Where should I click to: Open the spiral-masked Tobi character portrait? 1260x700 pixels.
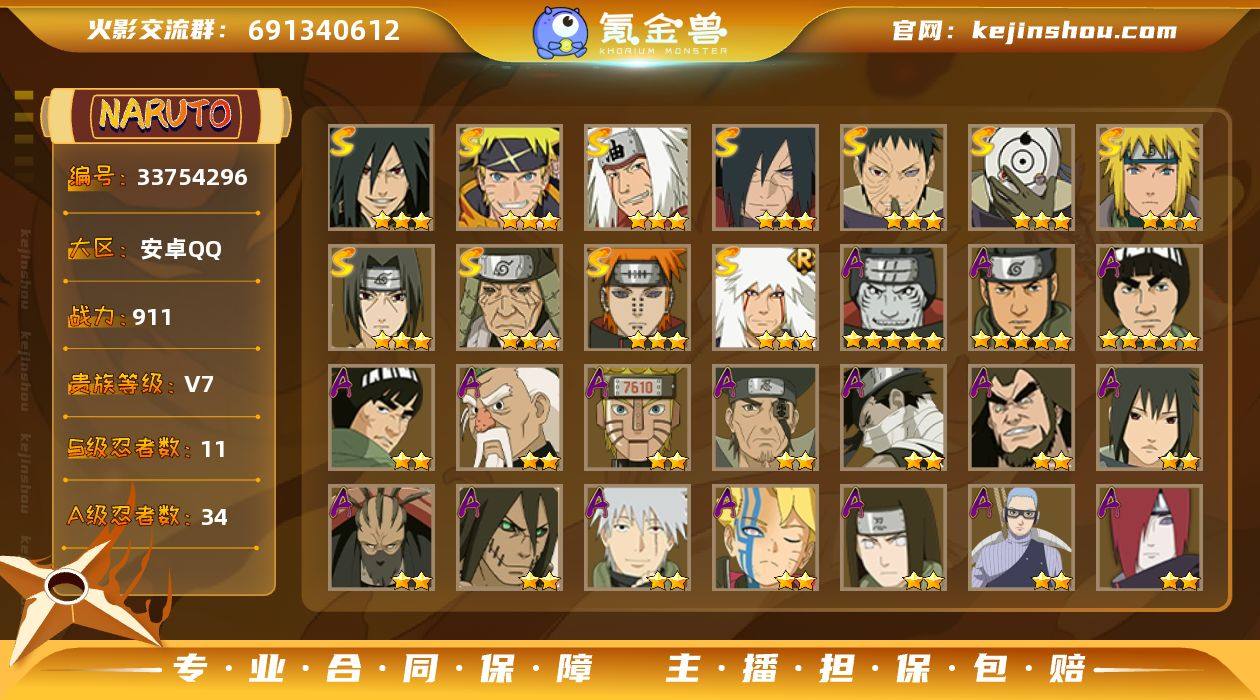pos(1021,178)
